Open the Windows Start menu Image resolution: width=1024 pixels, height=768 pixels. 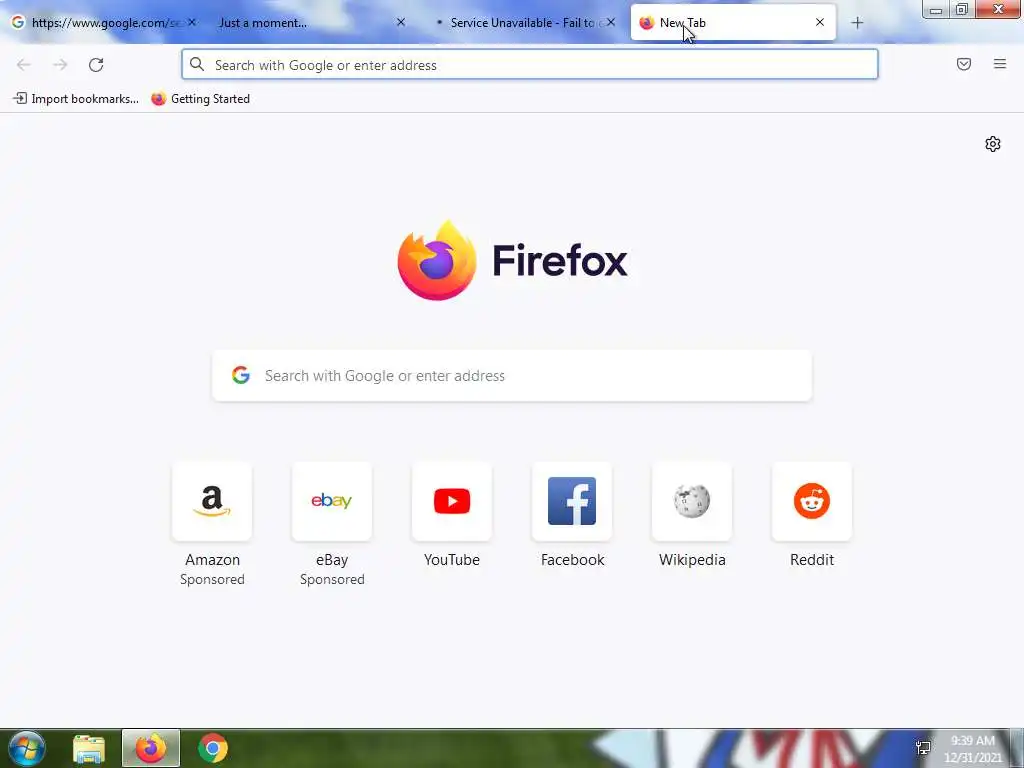(27, 748)
